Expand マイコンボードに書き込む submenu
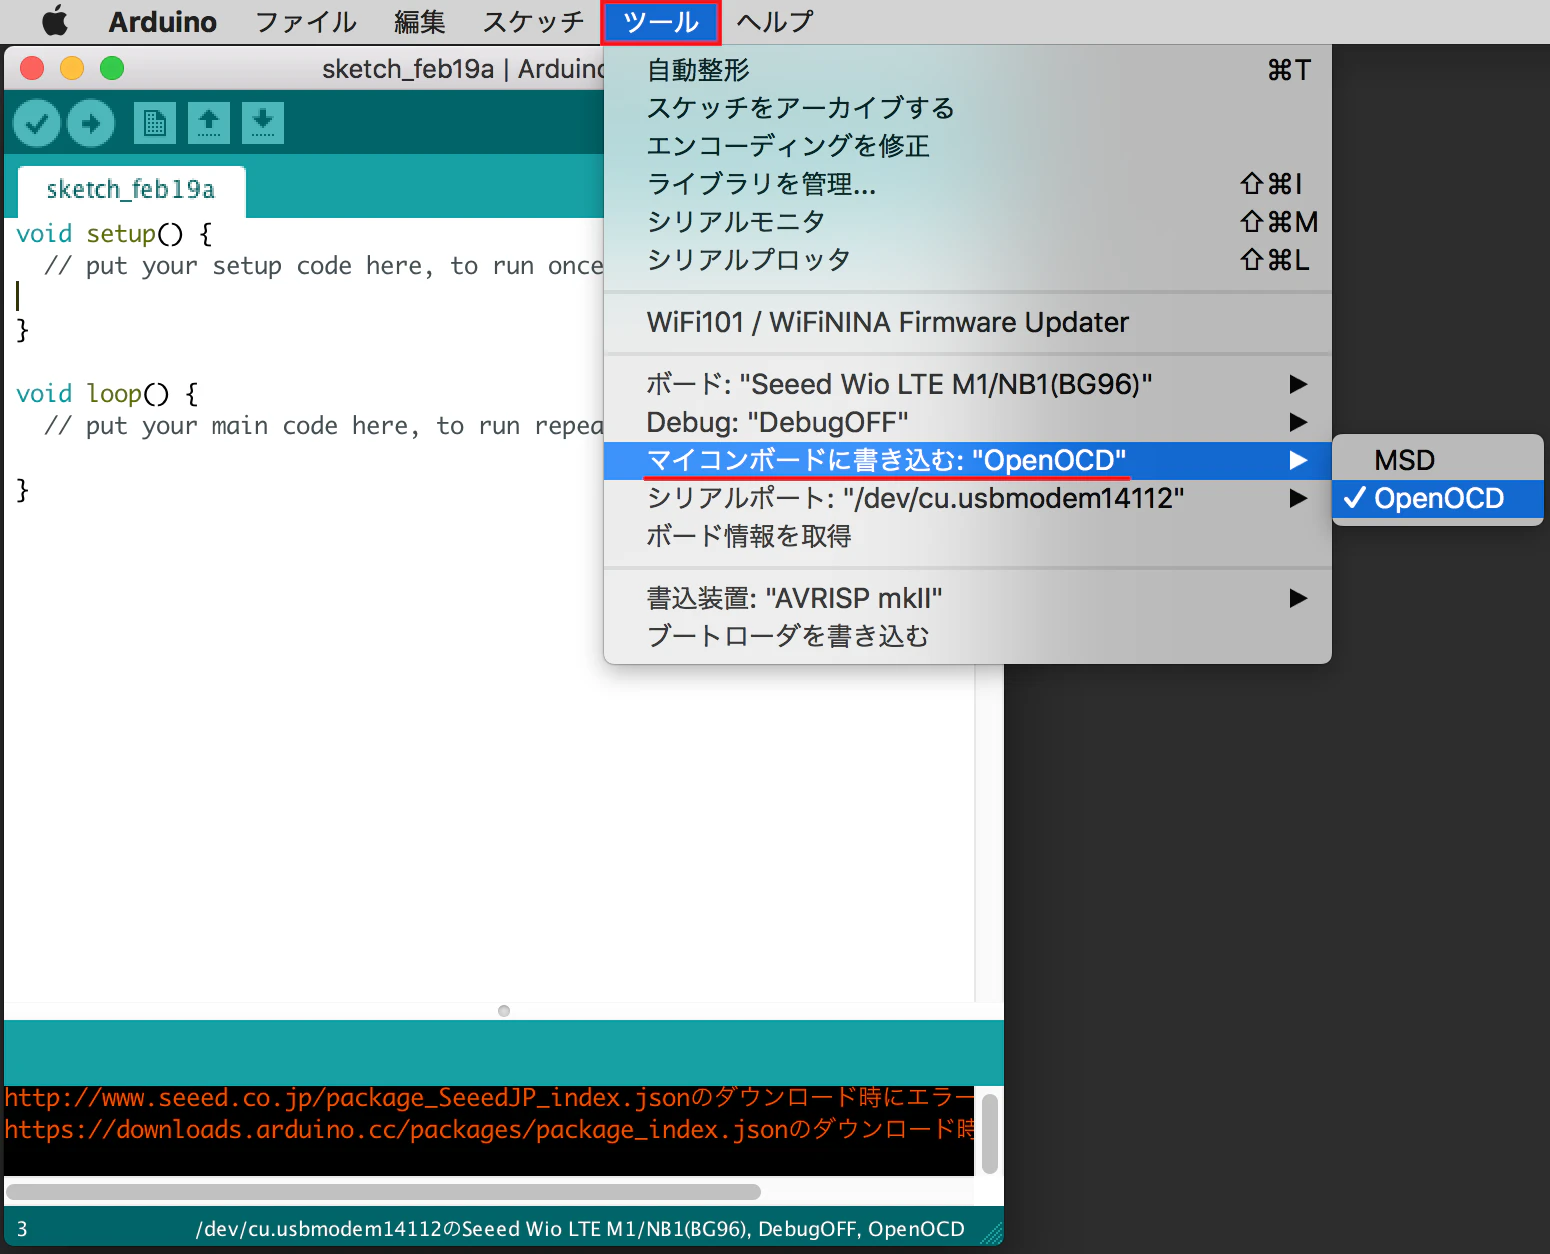Screen dimensions: 1550x1254 (x=968, y=460)
